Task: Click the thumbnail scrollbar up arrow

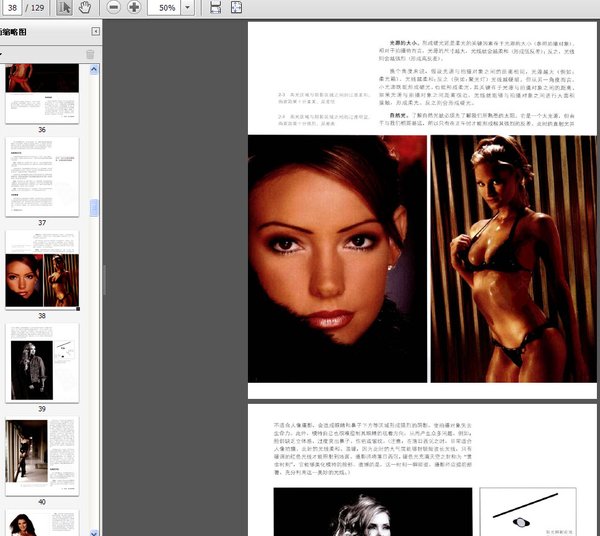Action: (x=95, y=71)
